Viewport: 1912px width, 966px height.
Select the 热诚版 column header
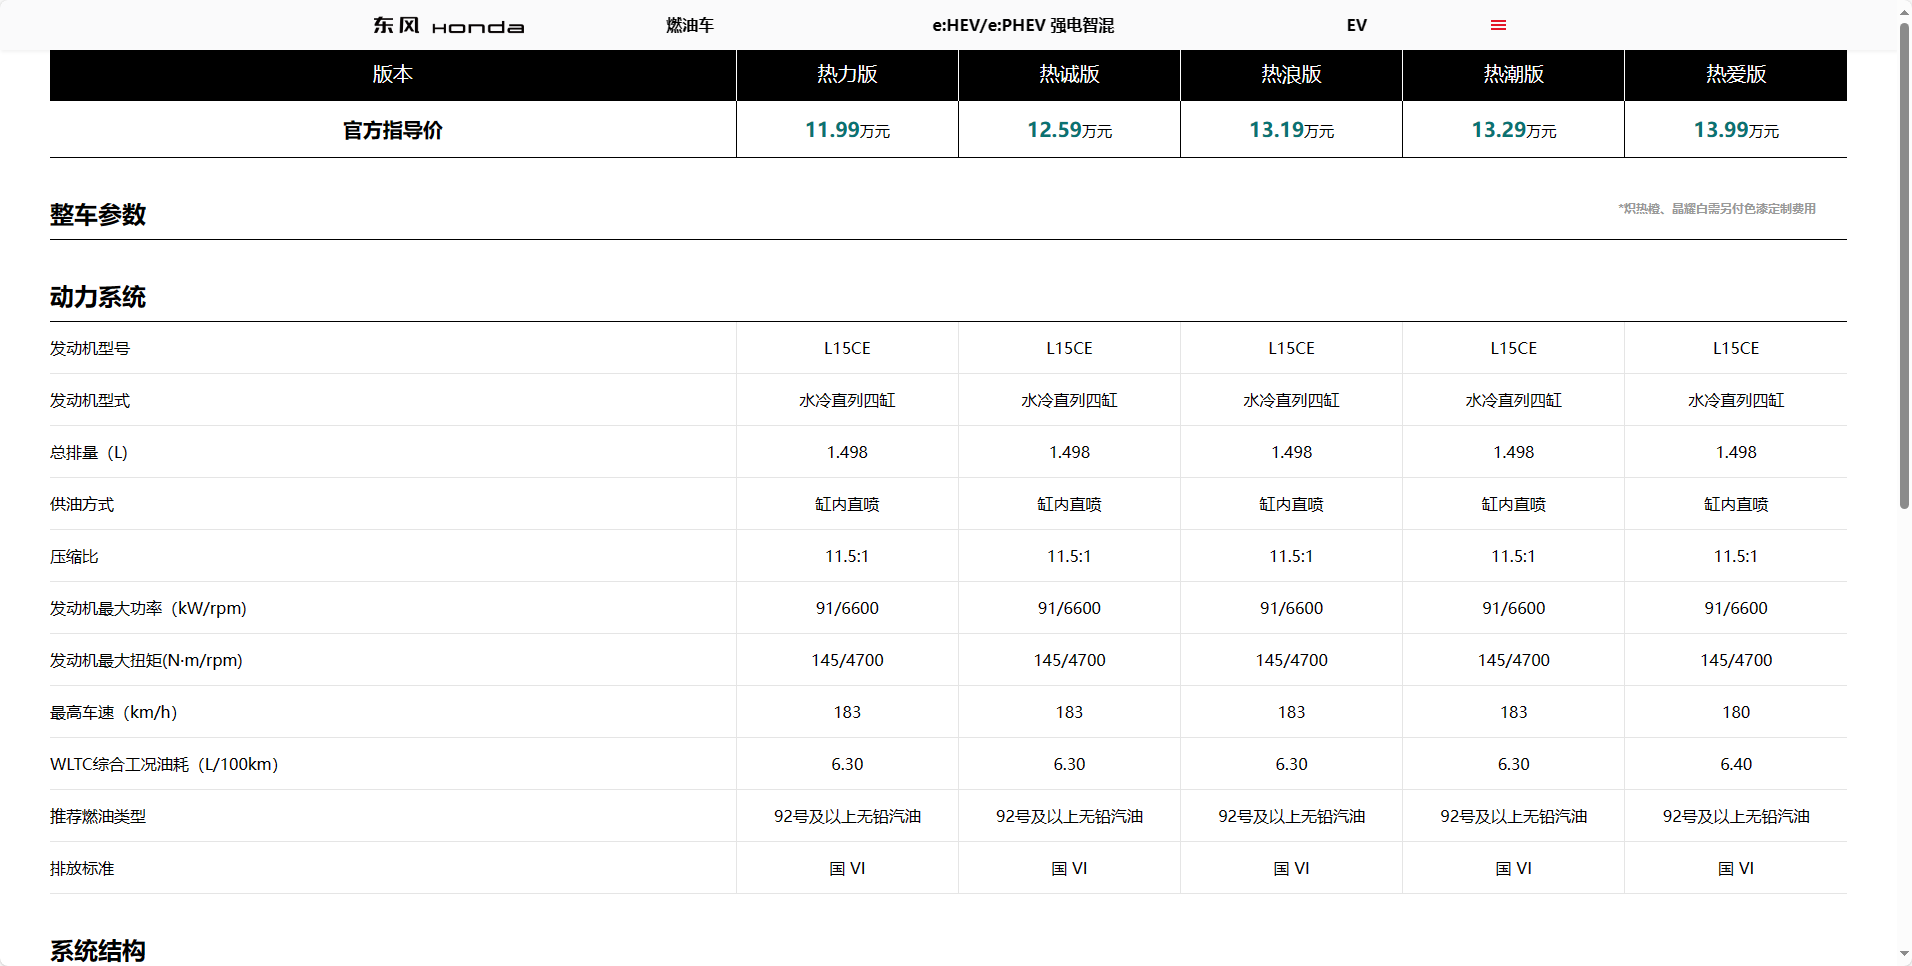tap(1069, 75)
